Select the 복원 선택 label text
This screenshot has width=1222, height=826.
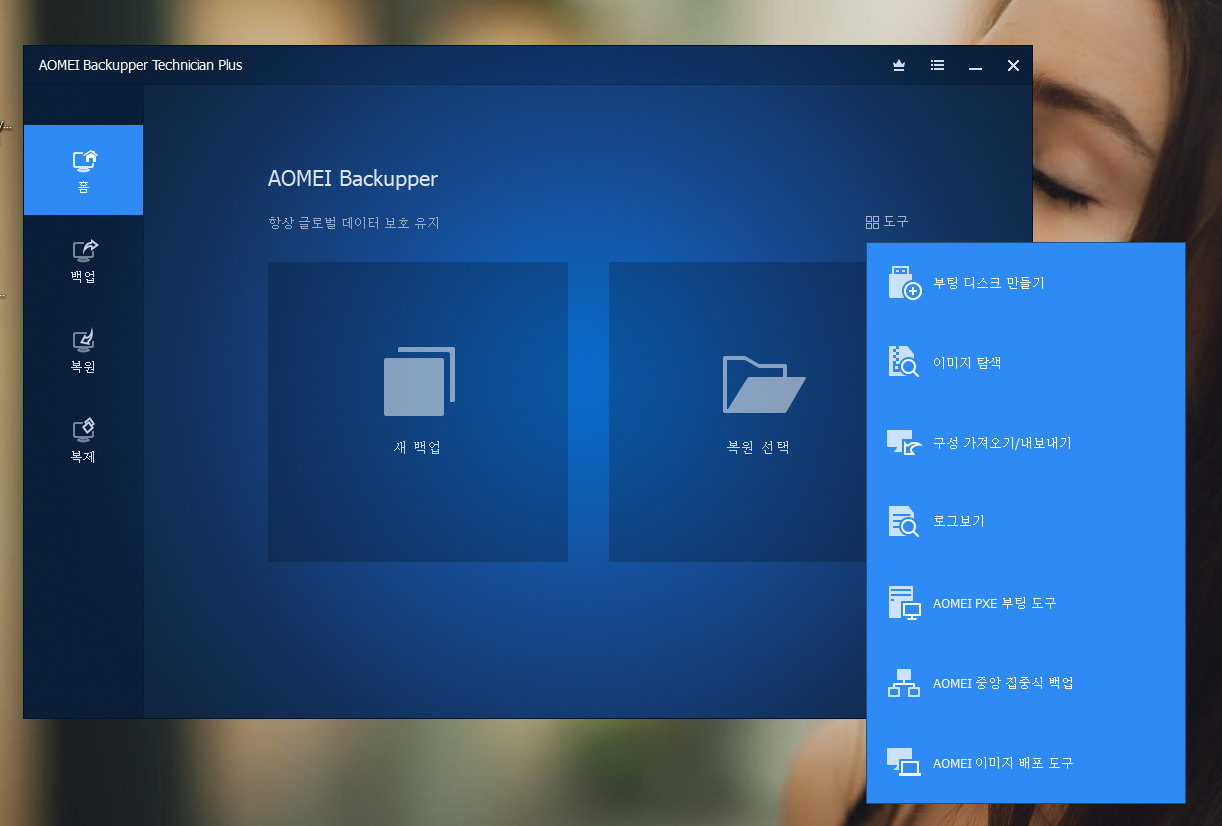(x=758, y=447)
